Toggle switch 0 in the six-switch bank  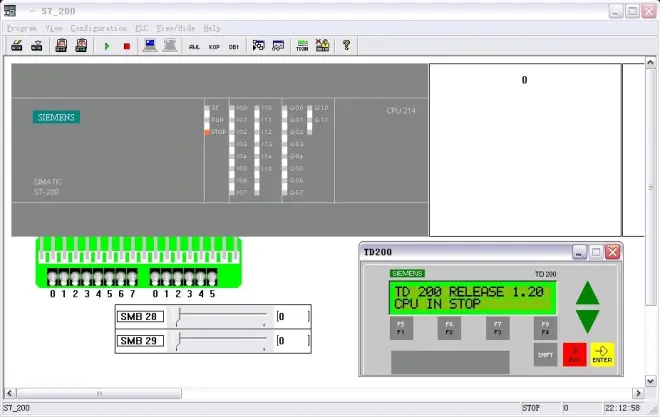(x=155, y=277)
